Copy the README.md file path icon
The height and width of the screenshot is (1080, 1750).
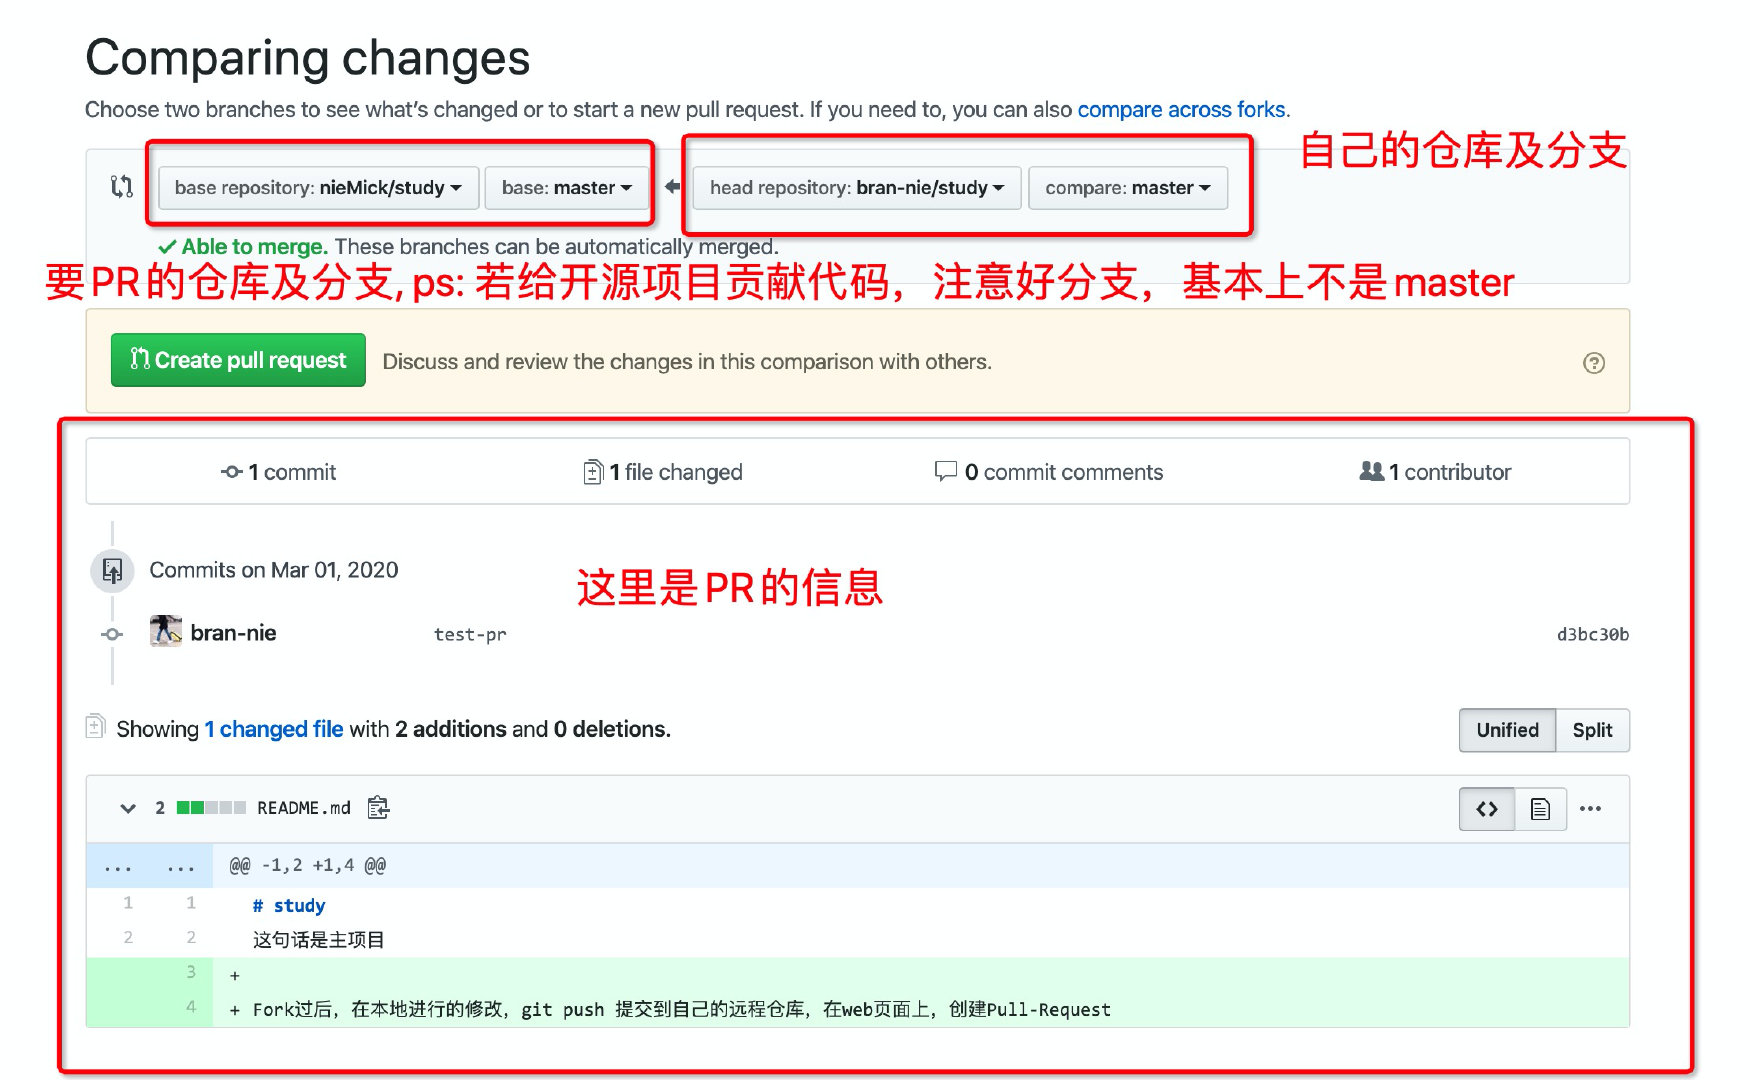(378, 807)
